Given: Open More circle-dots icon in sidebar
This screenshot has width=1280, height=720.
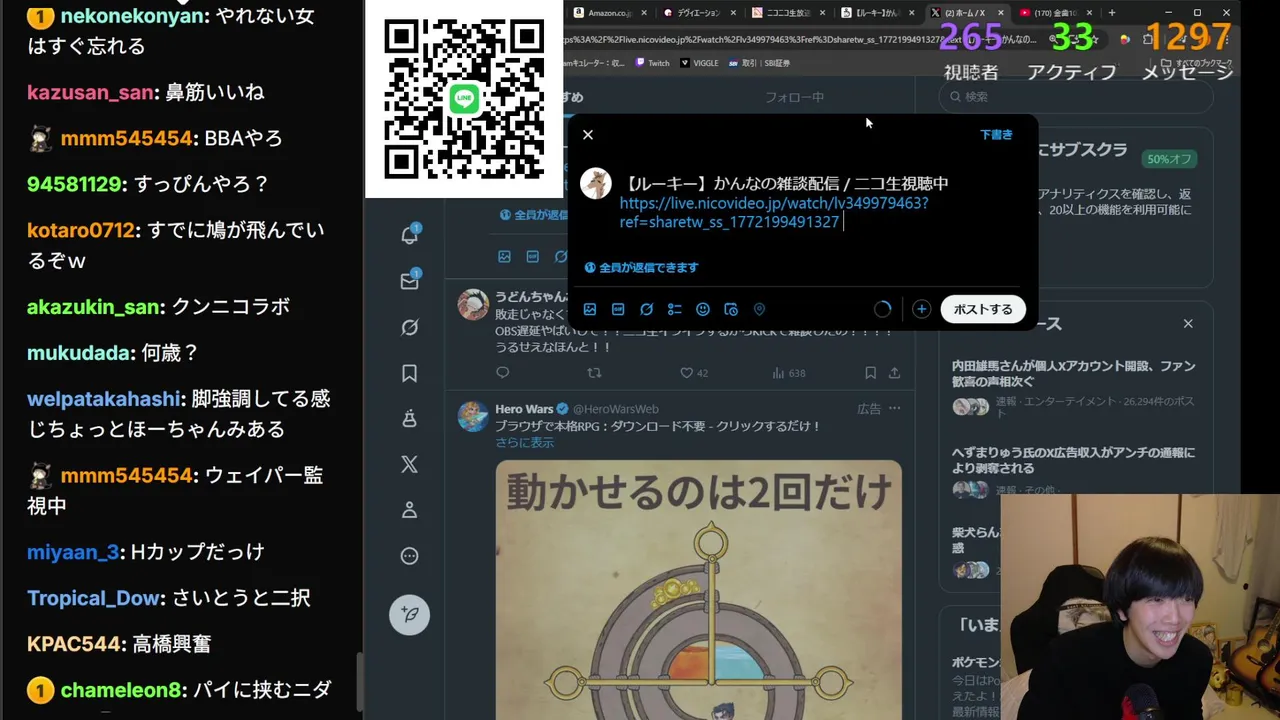Looking at the screenshot, I should (410, 556).
